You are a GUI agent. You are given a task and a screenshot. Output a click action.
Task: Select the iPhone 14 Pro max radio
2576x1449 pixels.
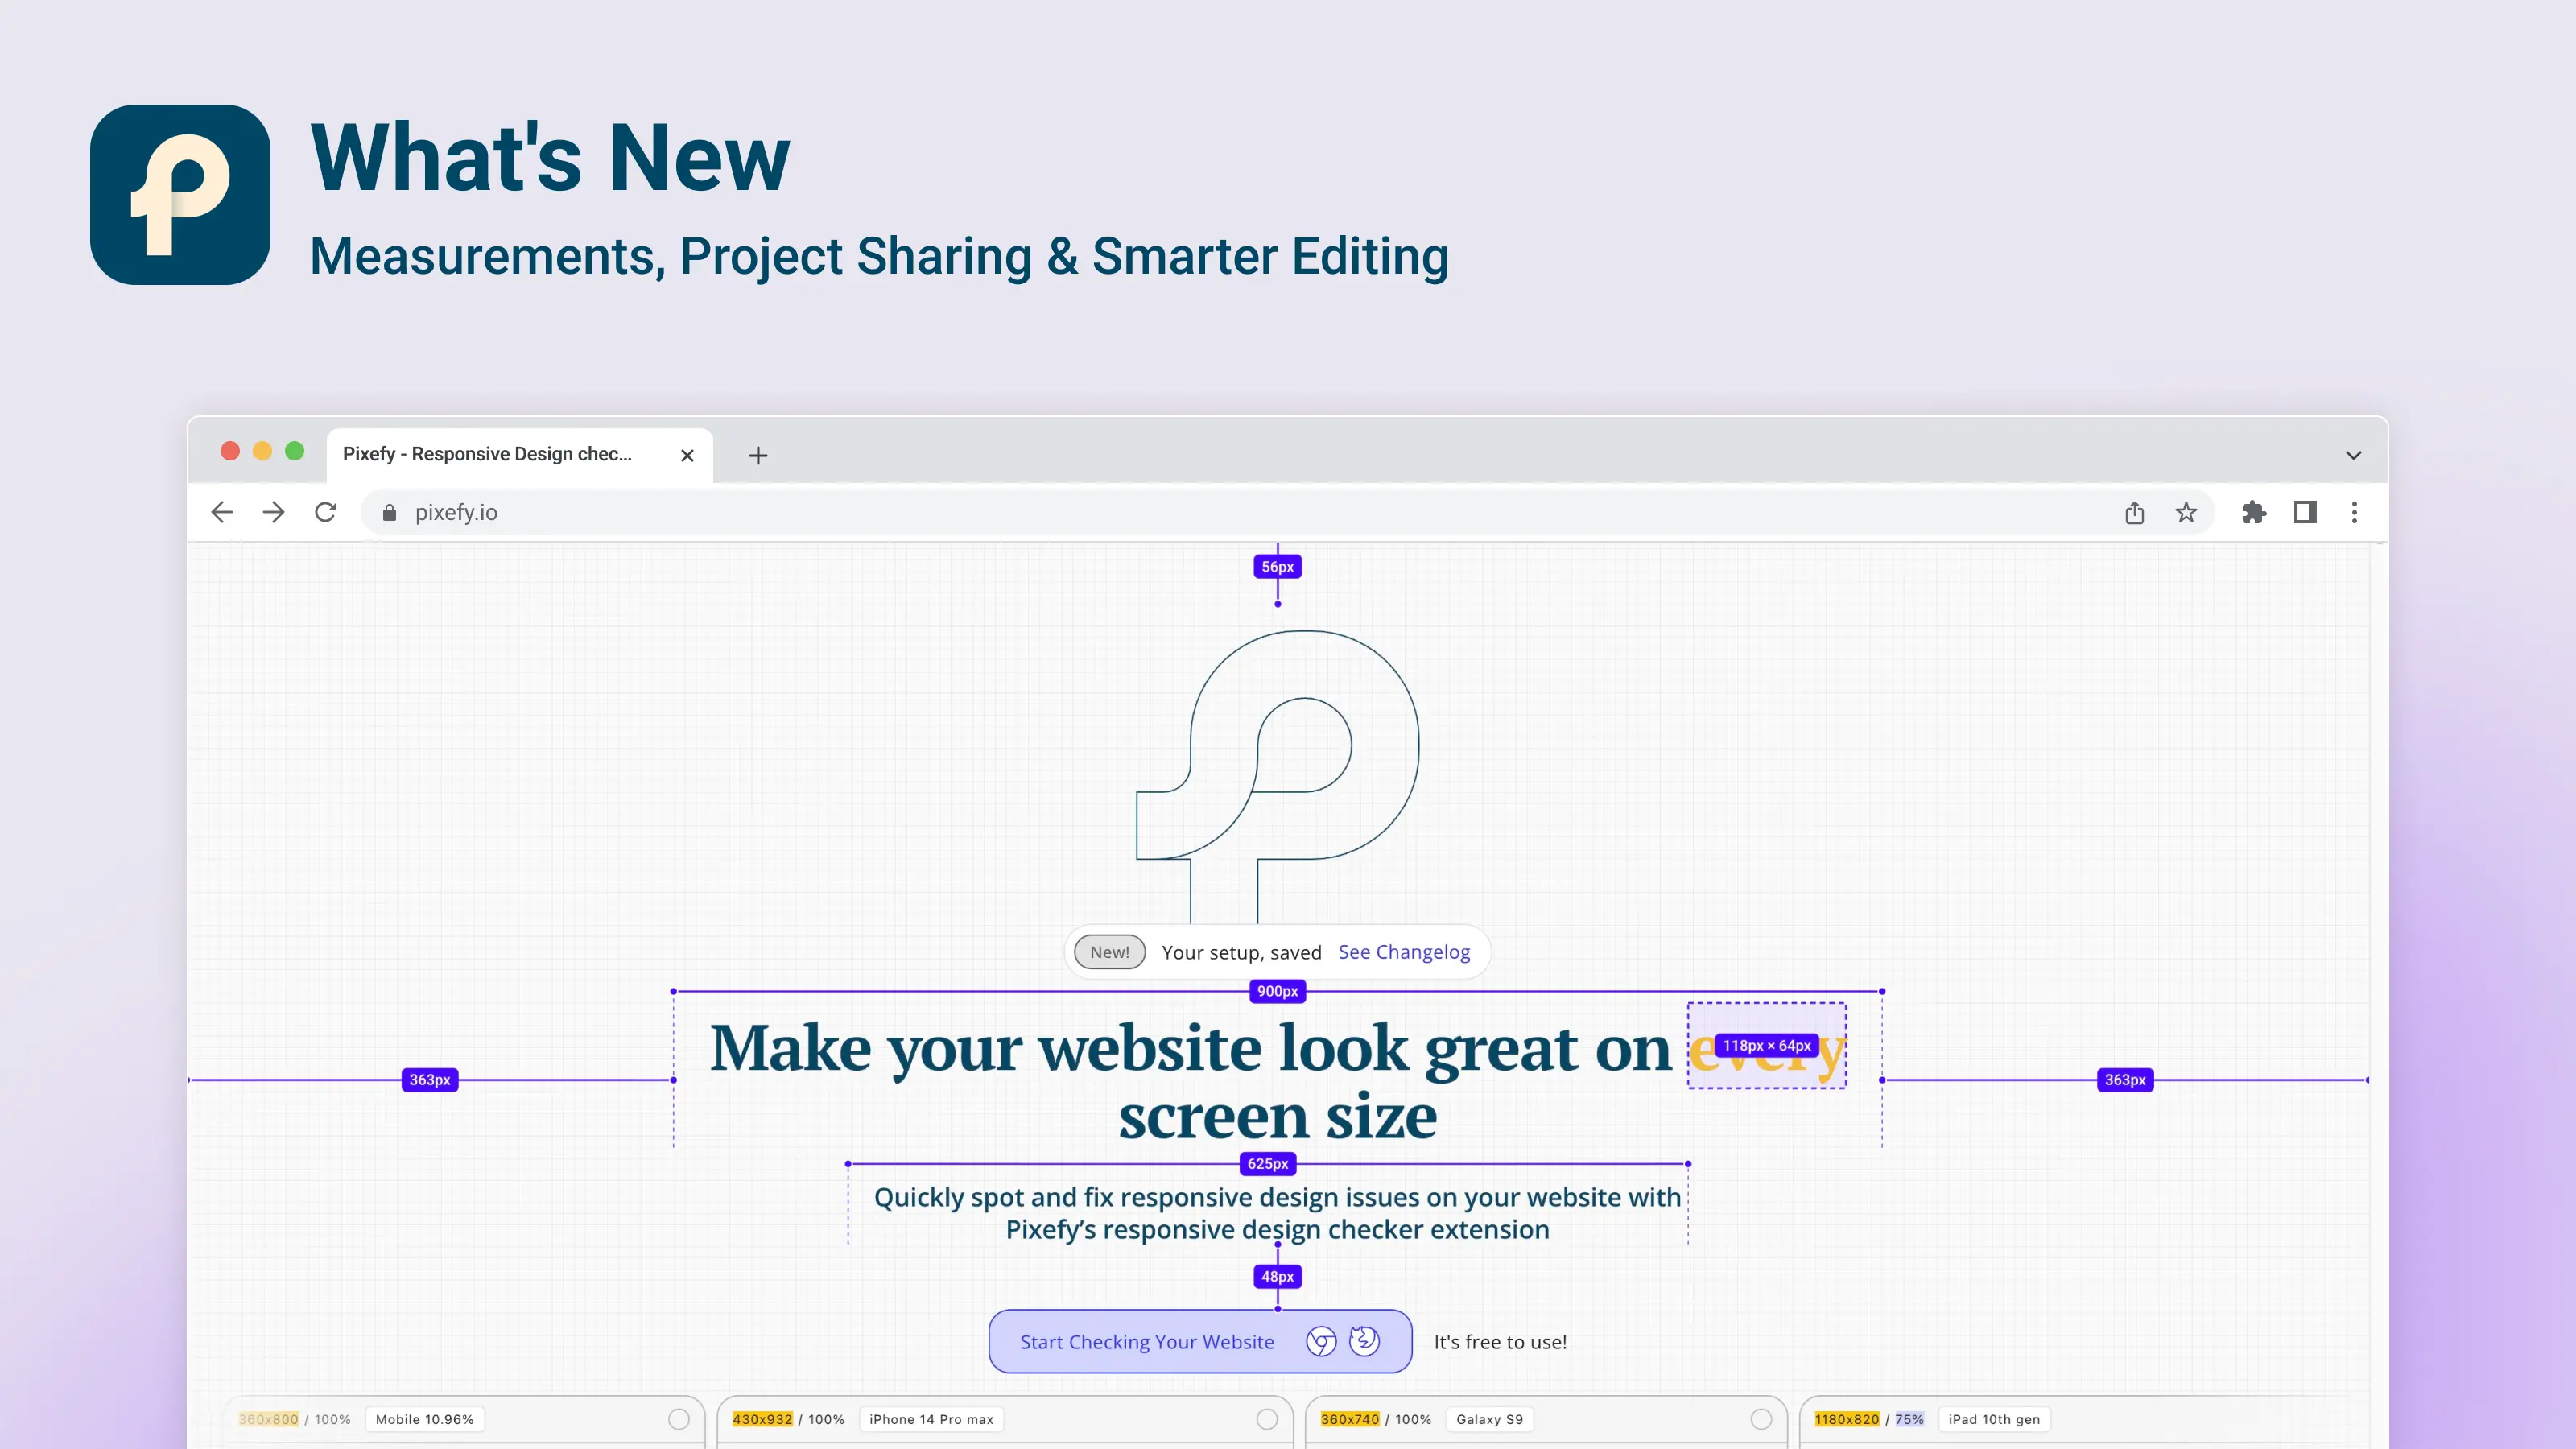(x=1267, y=1419)
